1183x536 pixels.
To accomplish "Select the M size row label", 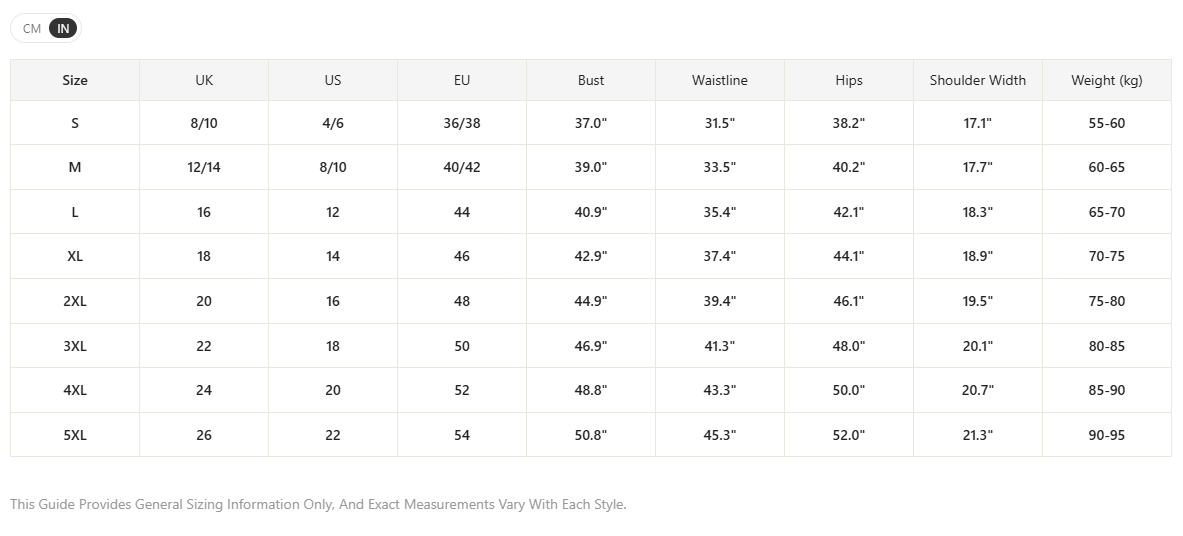I will 75,168.
